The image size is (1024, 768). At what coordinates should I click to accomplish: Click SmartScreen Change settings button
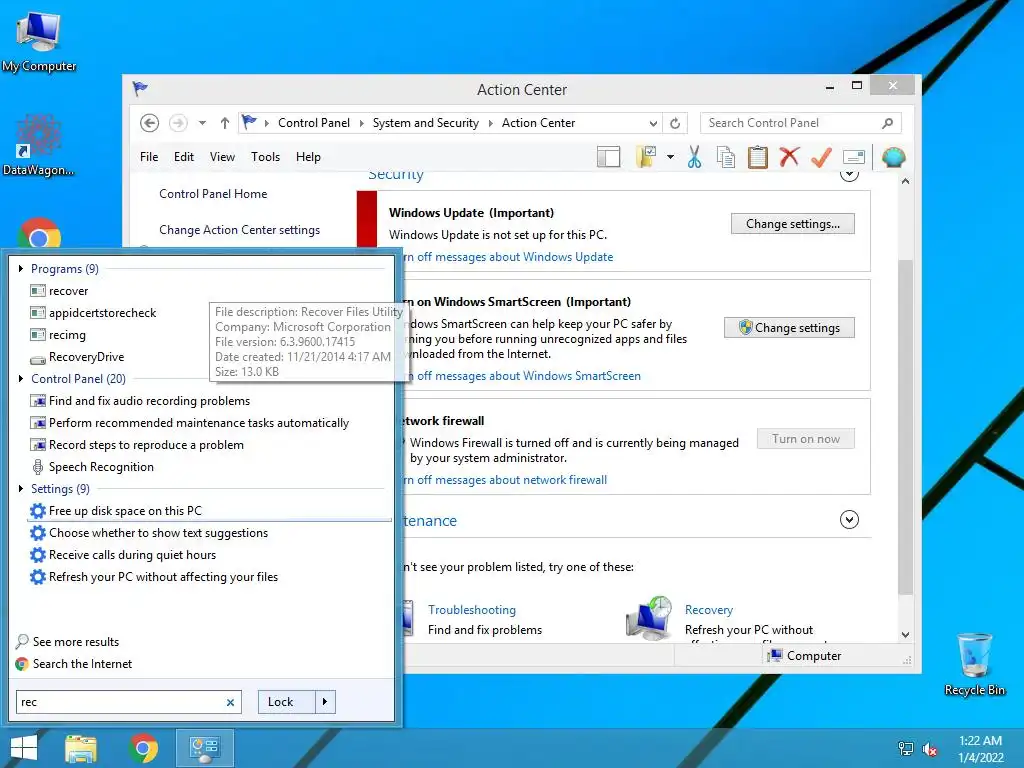pos(790,328)
